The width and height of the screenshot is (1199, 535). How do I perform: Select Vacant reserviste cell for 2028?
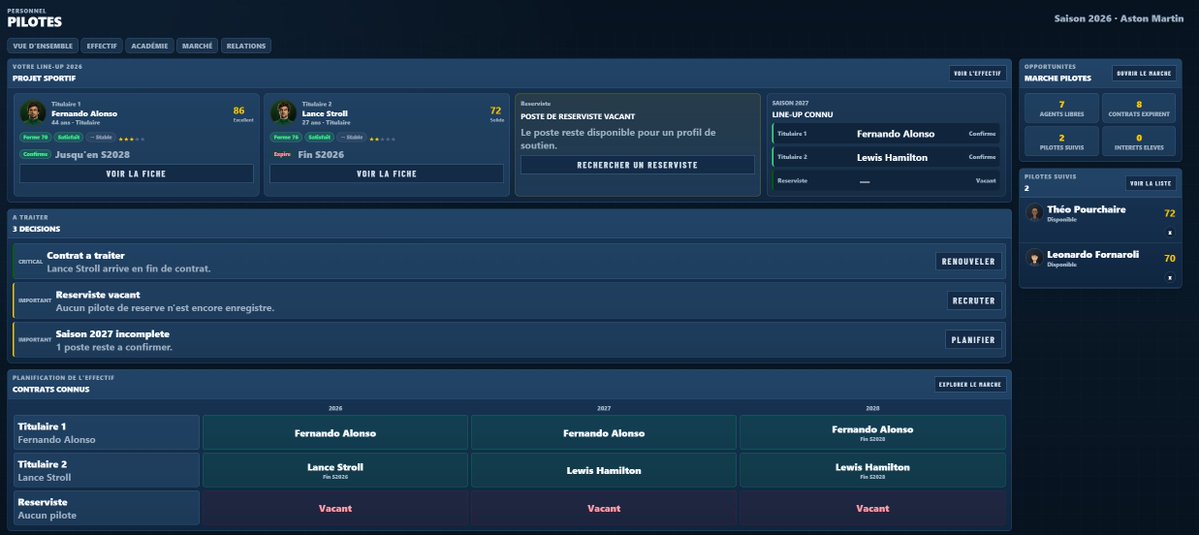[x=872, y=507]
